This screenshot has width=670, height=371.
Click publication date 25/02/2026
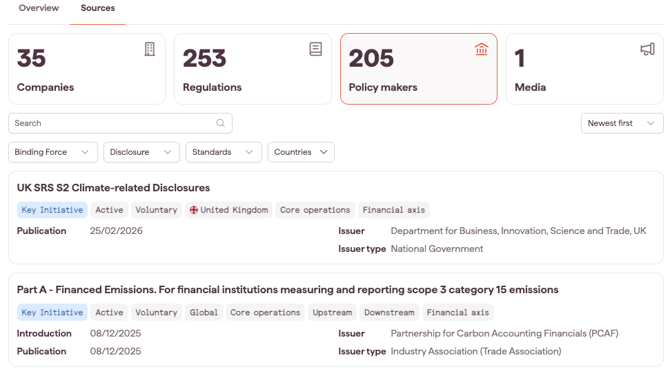[x=116, y=231]
